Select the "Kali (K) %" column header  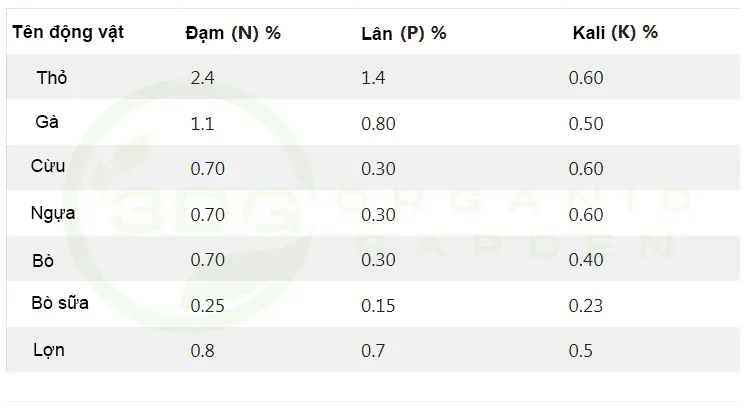615,32
